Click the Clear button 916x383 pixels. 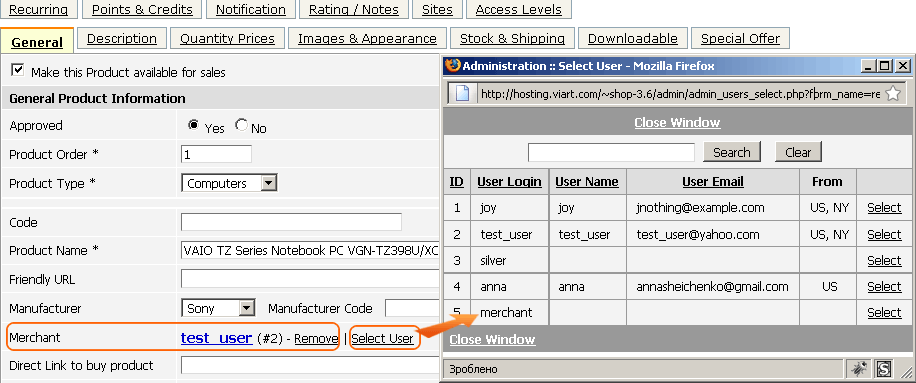[x=798, y=152]
